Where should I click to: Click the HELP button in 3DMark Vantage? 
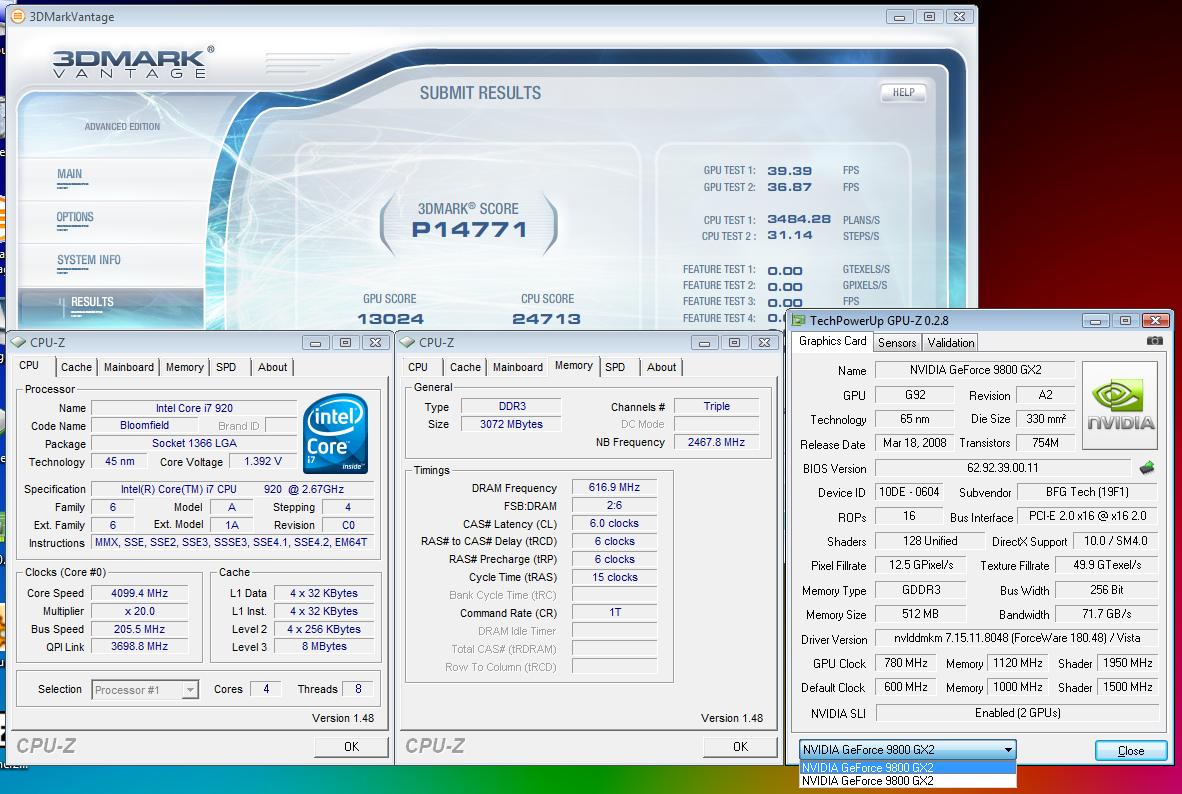click(903, 93)
